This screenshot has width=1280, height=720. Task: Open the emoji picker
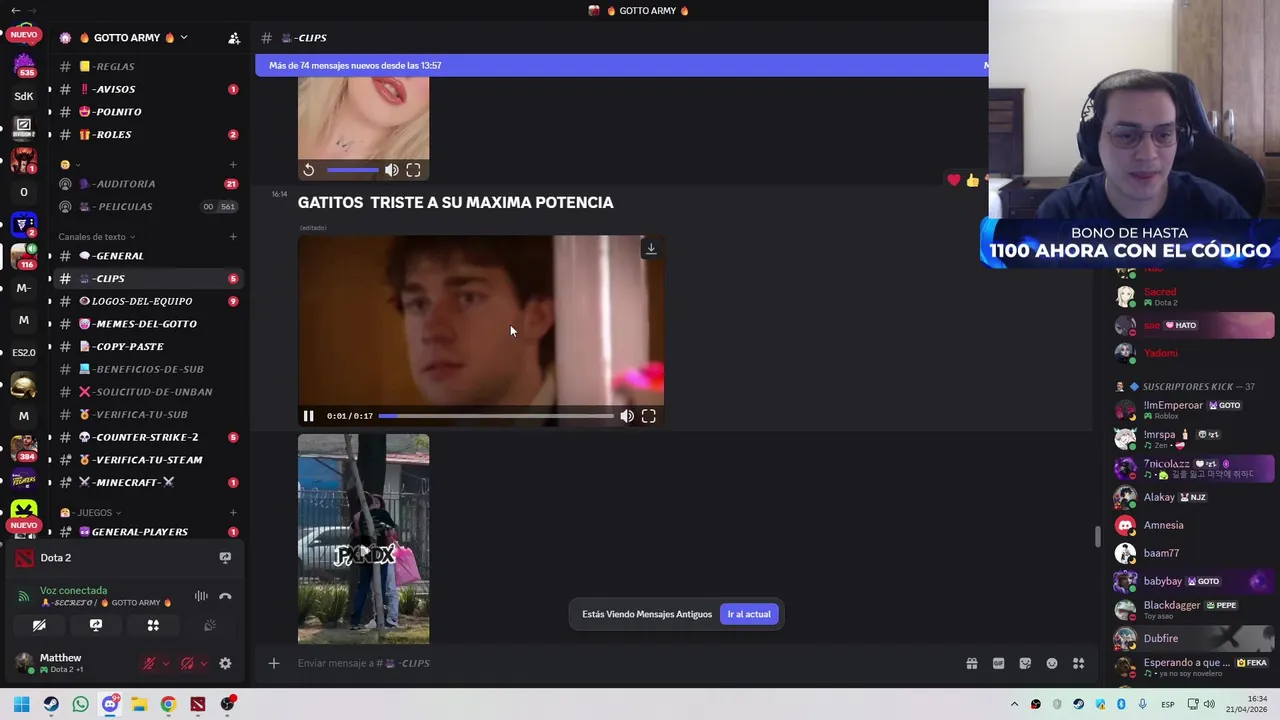click(1052, 663)
